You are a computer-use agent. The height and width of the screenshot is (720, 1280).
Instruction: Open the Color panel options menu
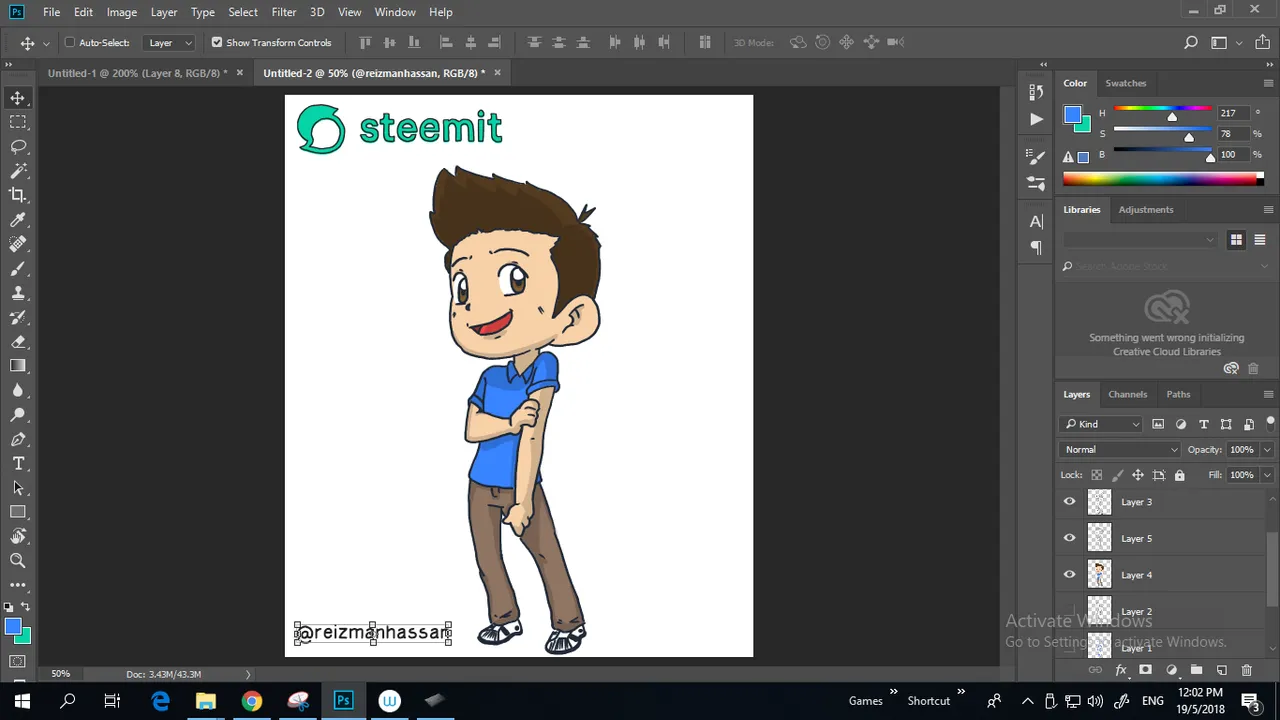tap(1268, 83)
